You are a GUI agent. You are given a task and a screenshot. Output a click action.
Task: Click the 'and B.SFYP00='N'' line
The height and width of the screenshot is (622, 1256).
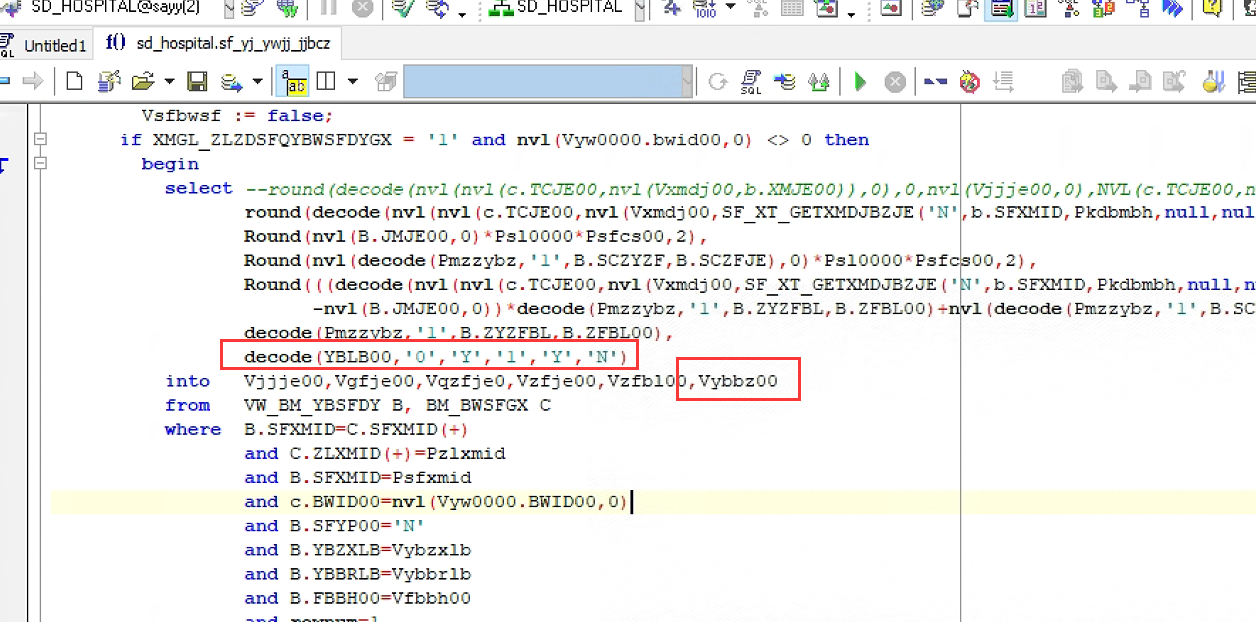pos(335,526)
